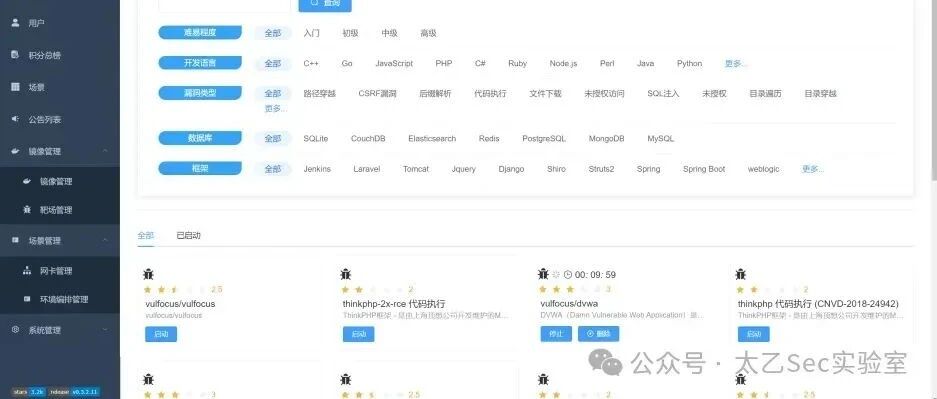The height and width of the screenshot is (399, 937).
Task: Start the thinkphp-2x-rce image
Action: 359,334
